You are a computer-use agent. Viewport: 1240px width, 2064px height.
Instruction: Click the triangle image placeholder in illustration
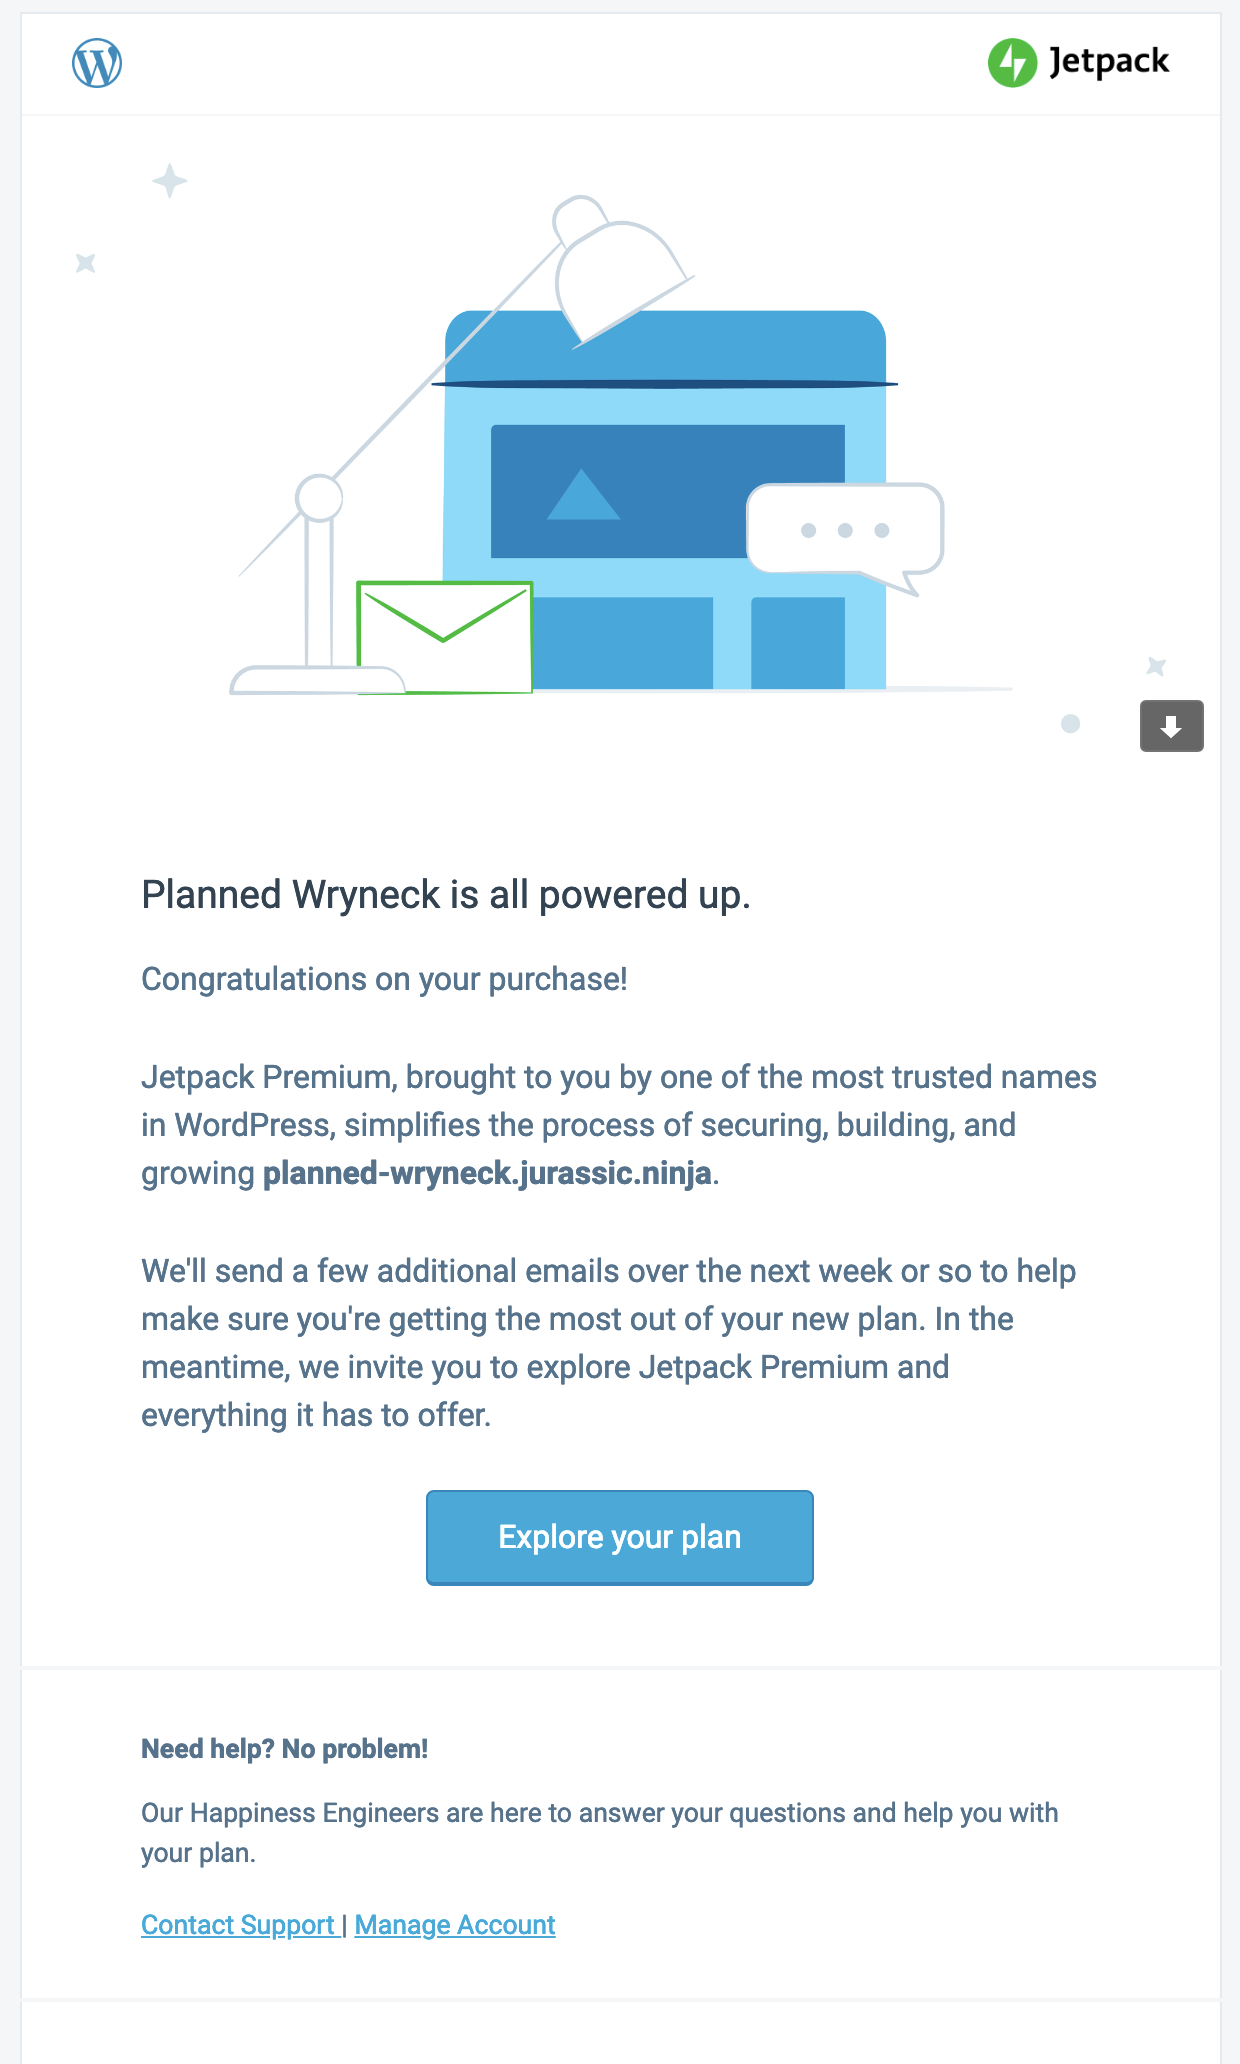(583, 494)
